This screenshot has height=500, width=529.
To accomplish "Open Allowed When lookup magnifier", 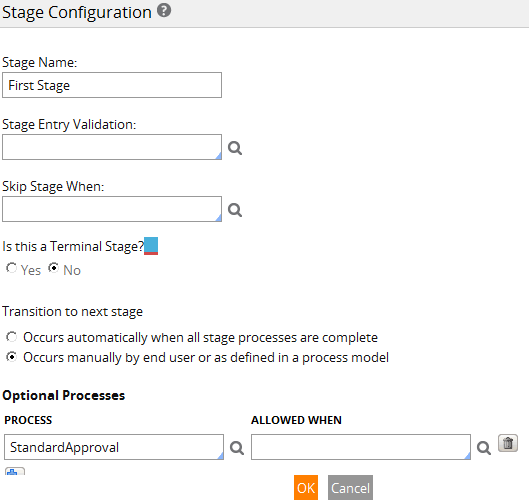I will point(484,448).
